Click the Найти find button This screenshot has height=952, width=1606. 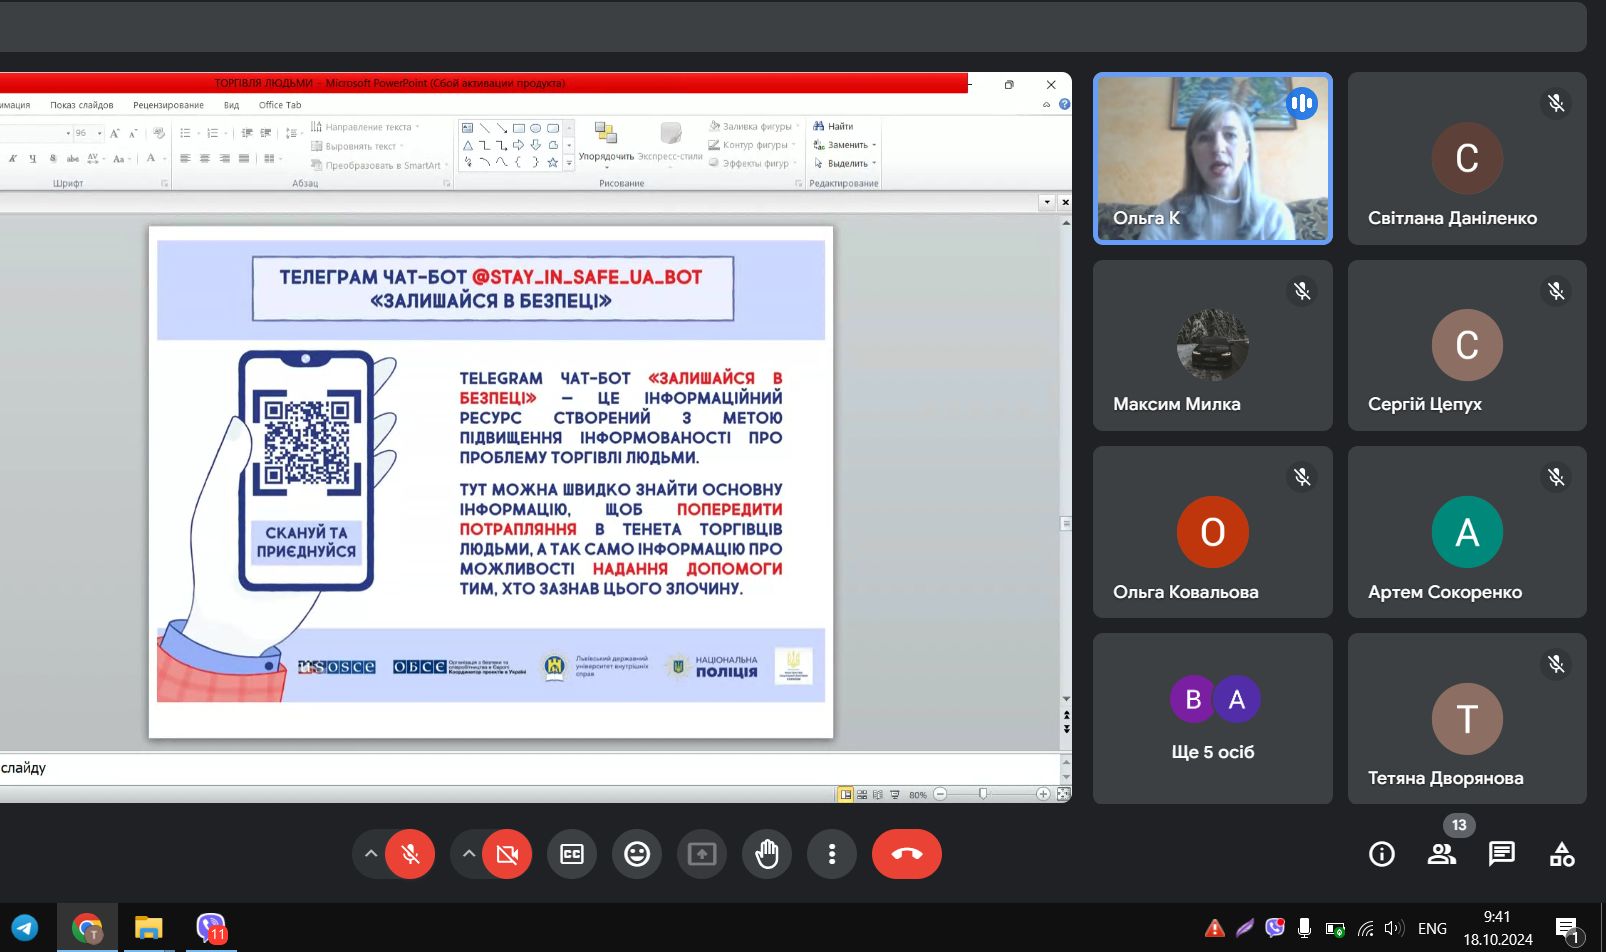(834, 126)
